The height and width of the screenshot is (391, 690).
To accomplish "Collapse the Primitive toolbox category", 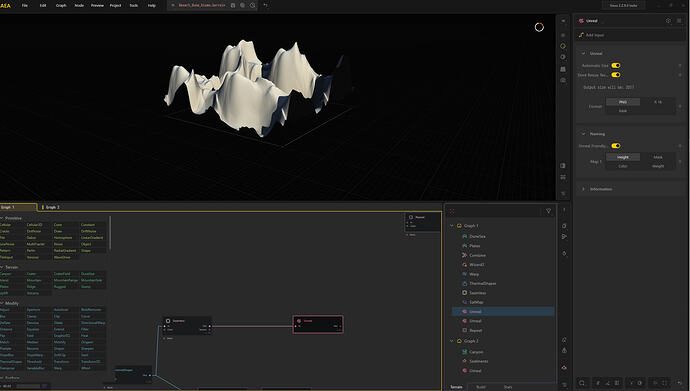I will tap(2, 218).
